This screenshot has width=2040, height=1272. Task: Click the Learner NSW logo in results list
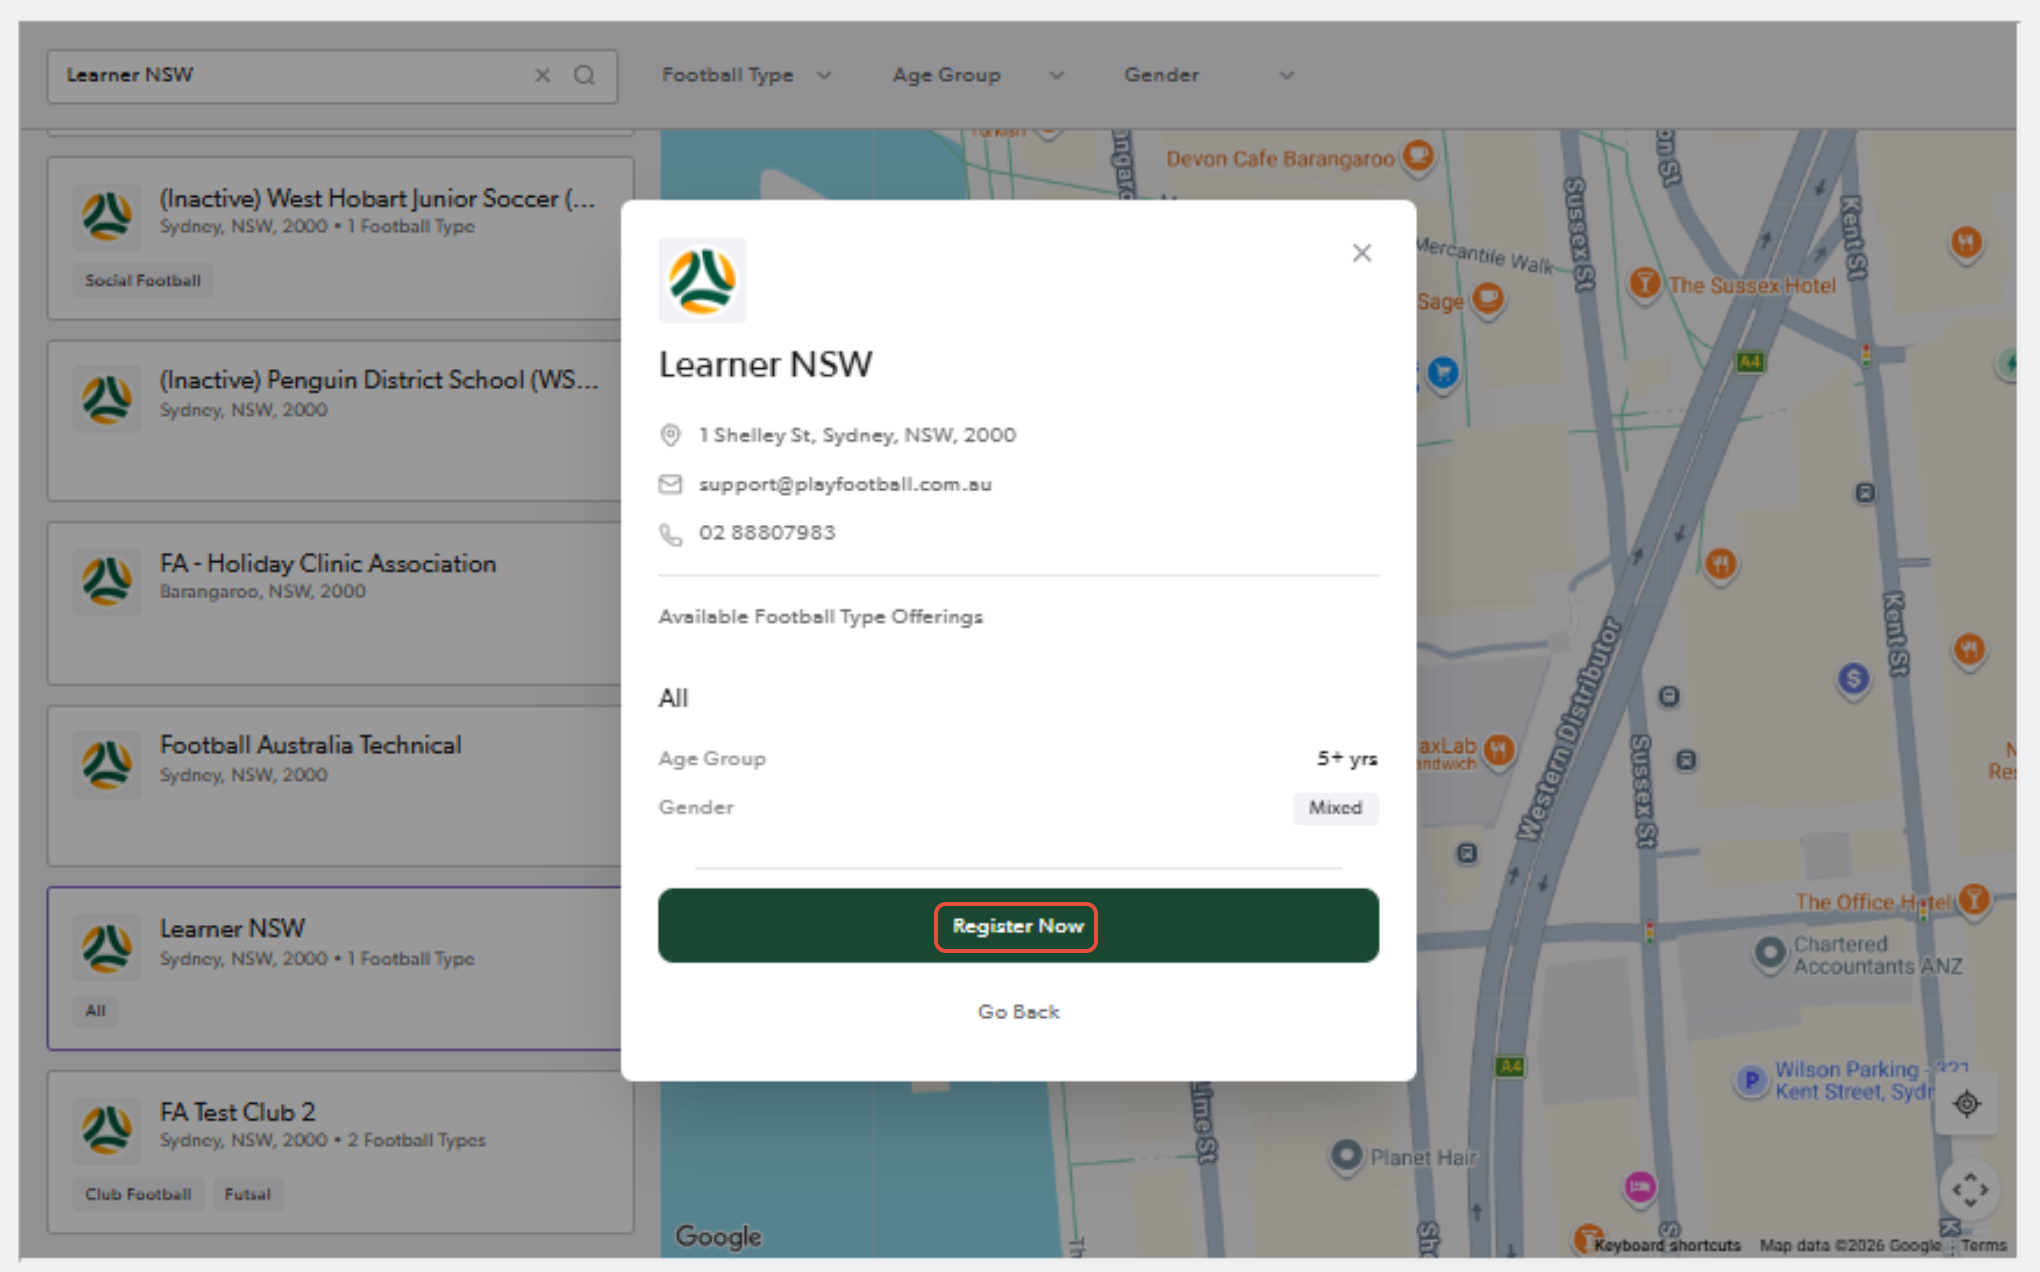(107, 948)
